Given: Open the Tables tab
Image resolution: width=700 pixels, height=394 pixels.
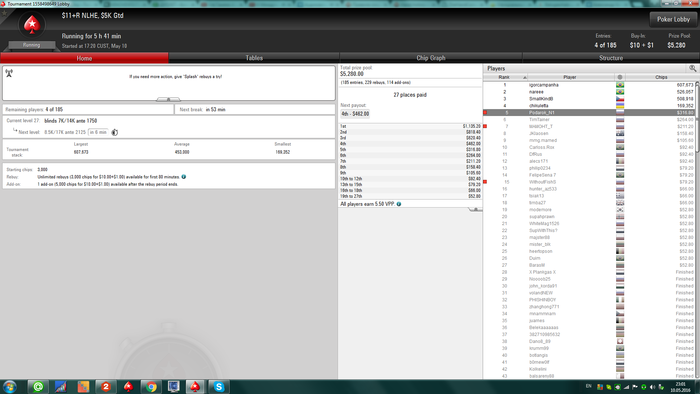Looking at the screenshot, I should tap(254, 58).
